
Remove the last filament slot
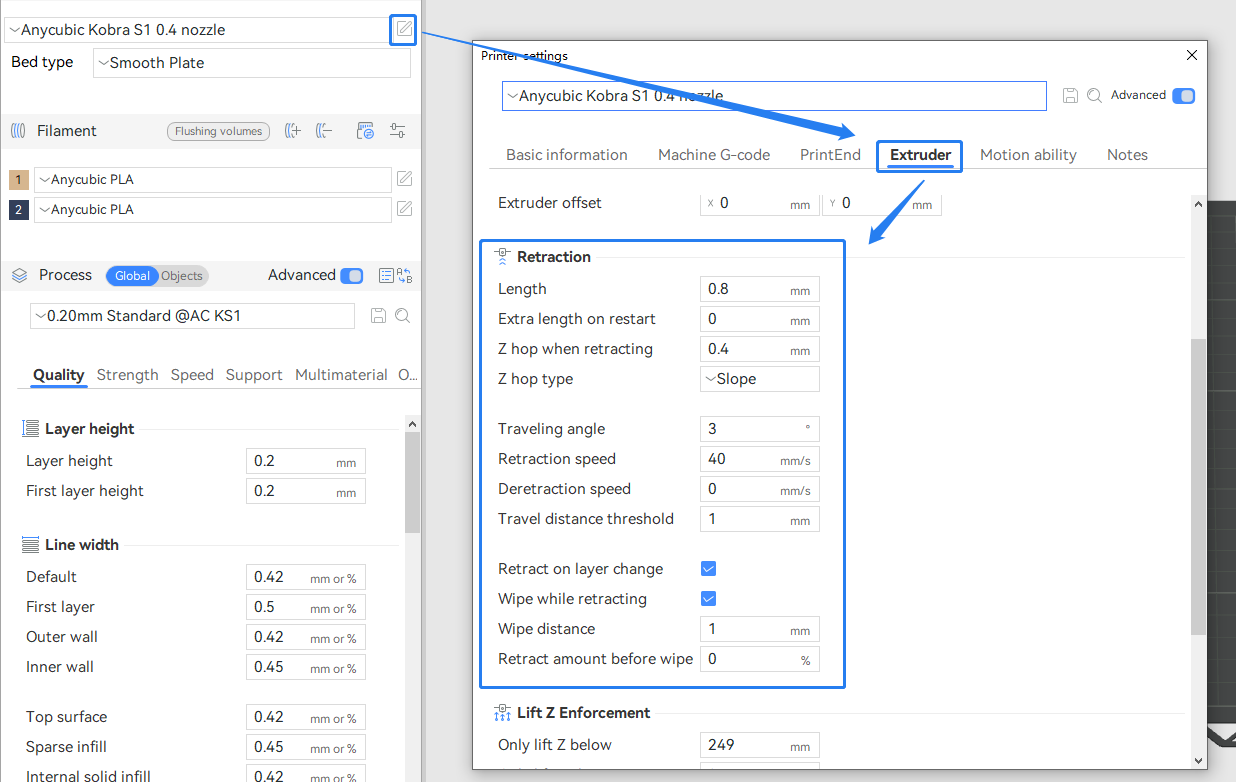click(323, 131)
